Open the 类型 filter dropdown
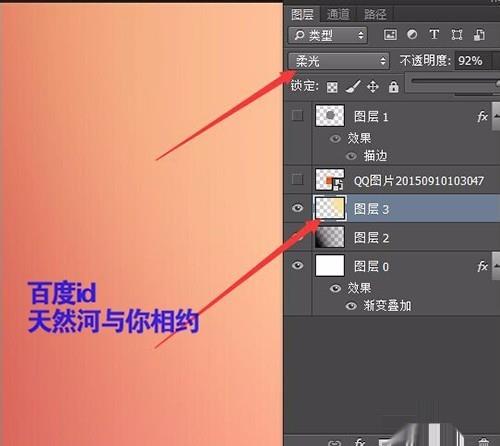The height and width of the screenshot is (446, 500). tap(328, 35)
